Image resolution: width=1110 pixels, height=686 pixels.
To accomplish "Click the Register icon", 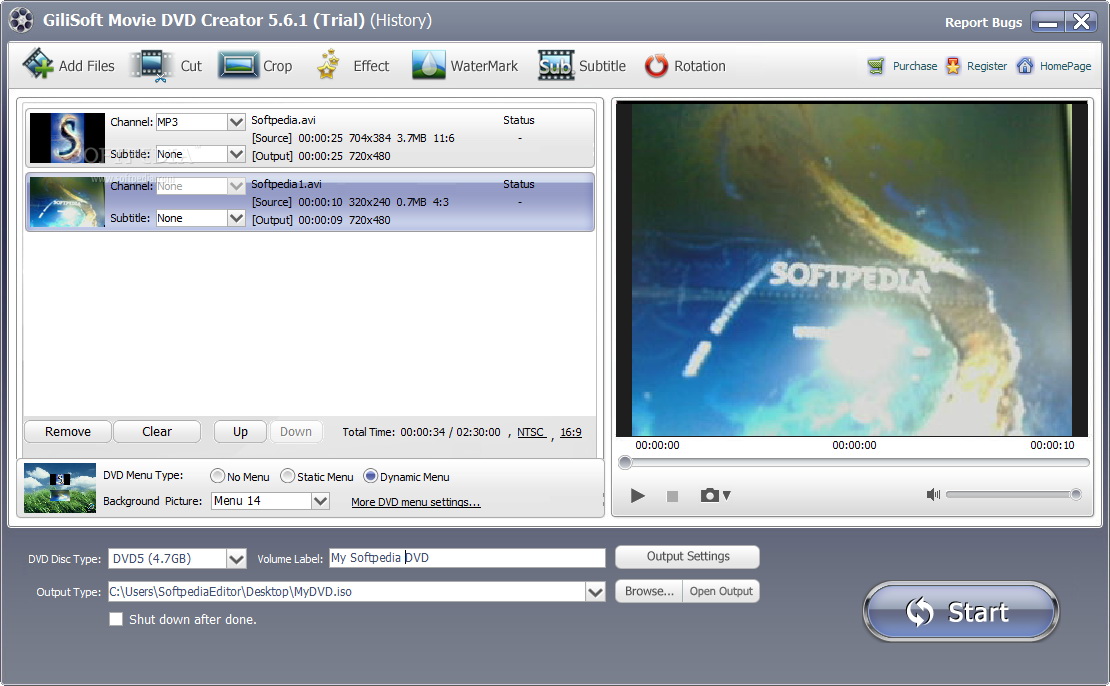I will coord(954,66).
